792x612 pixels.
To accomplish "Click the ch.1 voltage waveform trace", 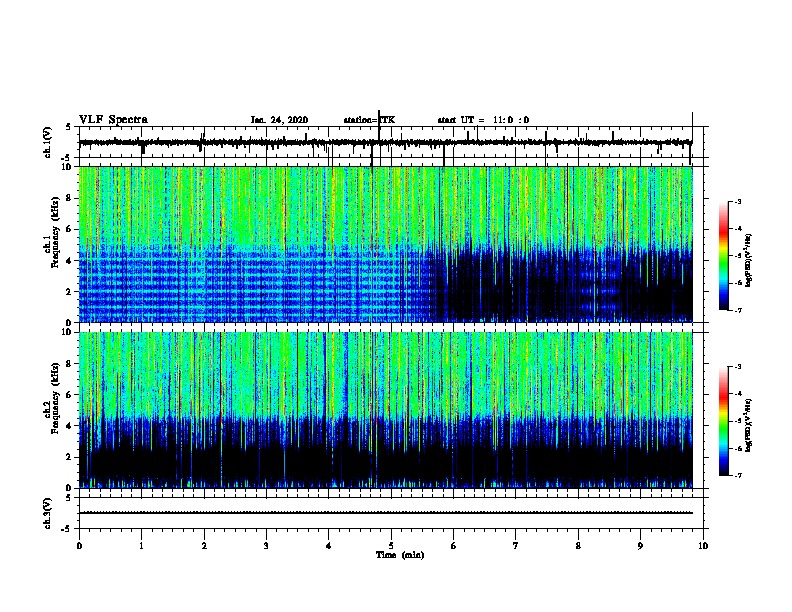I will (x=385, y=142).
